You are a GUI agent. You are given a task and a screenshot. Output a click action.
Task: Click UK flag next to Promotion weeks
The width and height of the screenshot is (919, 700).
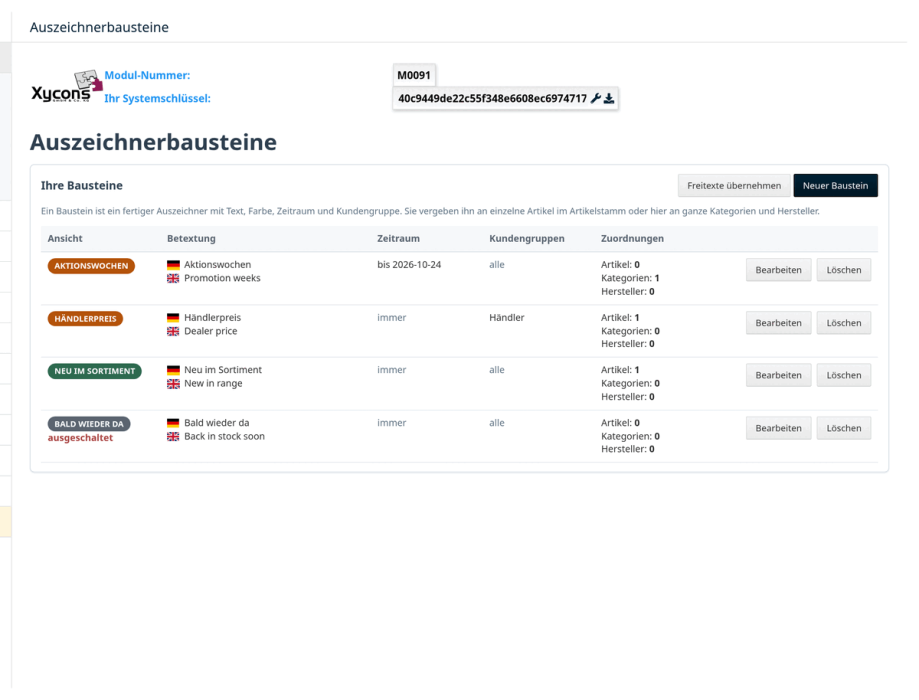coord(173,278)
